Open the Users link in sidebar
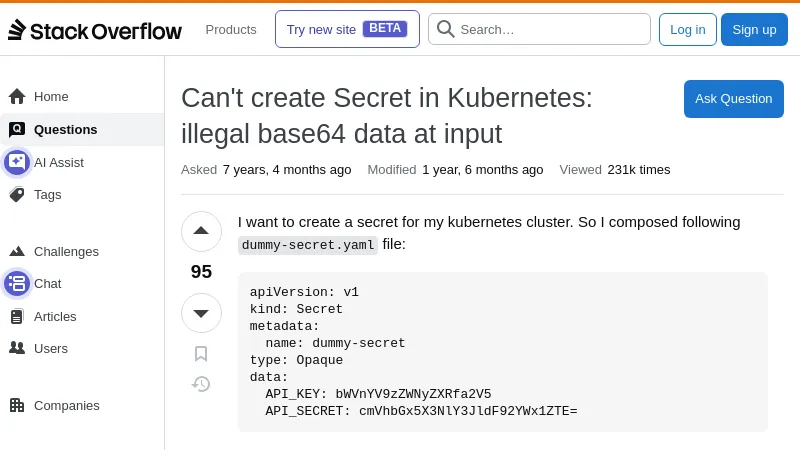The image size is (800, 450). 51,349
